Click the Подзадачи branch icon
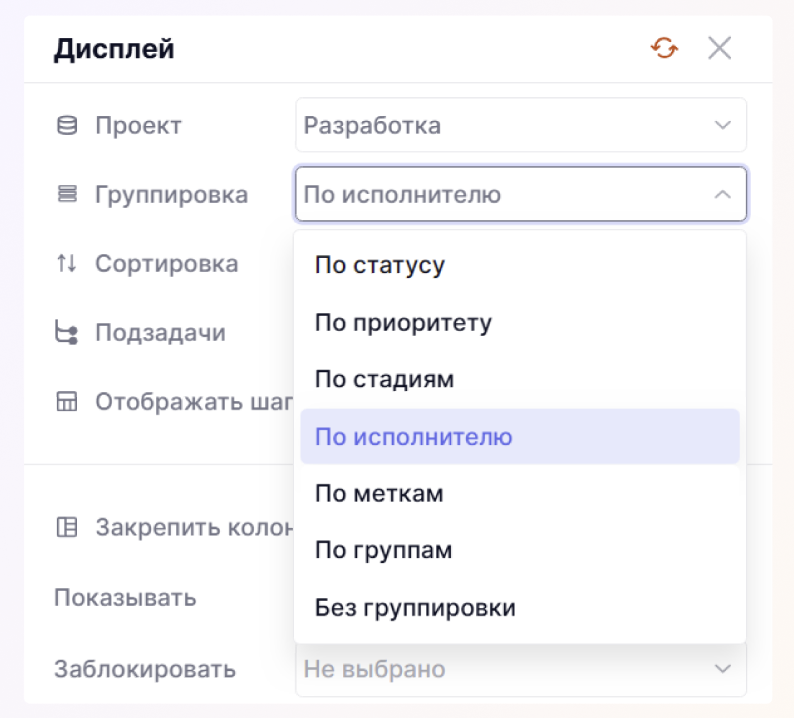The height and width of the screenshot is (718, 794). 67,333
